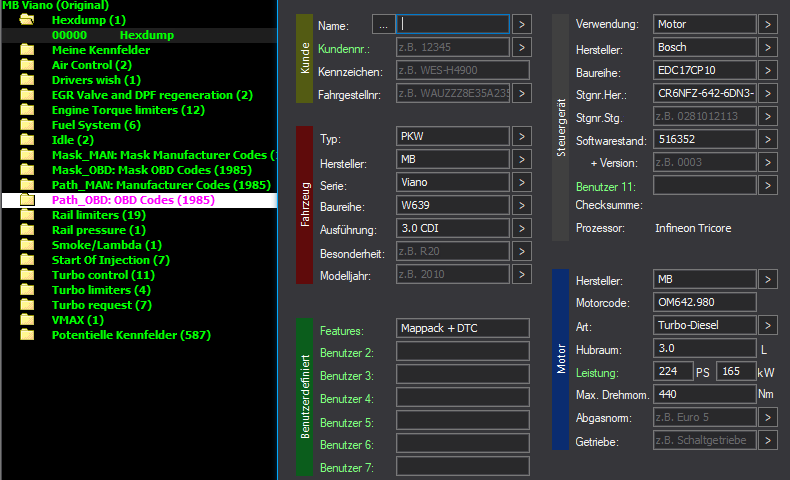Open arrow next to Baureihe EDC17CP10 field
The image size is (790, 480).
tap(768, 71)
